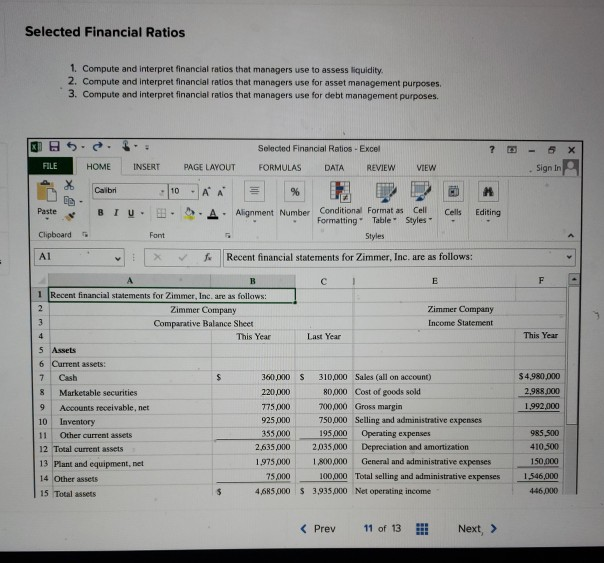Image resolution: width=604 pixels, height=563 pixels.
Task: Switch to the VIEW tab
Action: coord(426,168)
